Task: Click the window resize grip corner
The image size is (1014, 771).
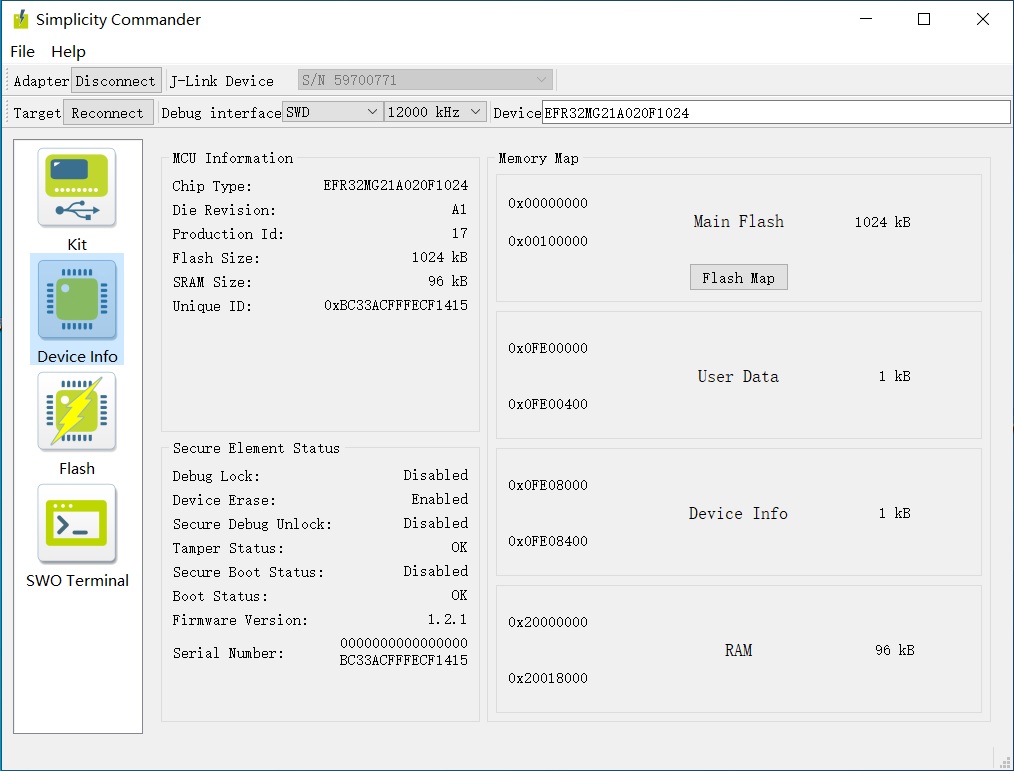Action: 1003,759
